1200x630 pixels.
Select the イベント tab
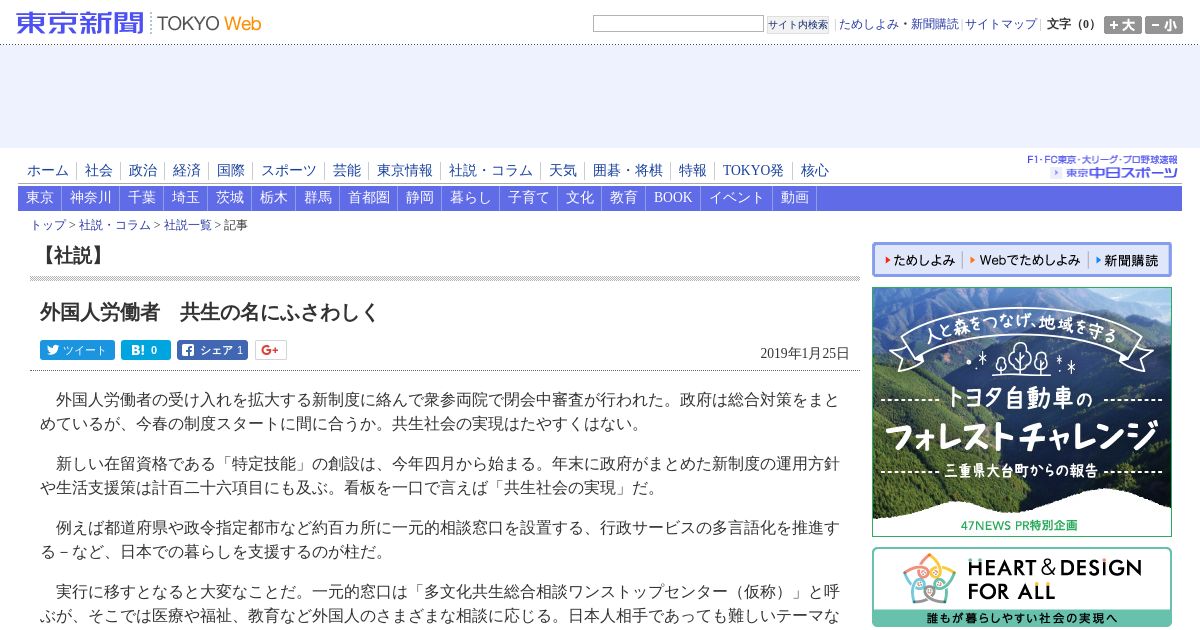pos(737,198)
